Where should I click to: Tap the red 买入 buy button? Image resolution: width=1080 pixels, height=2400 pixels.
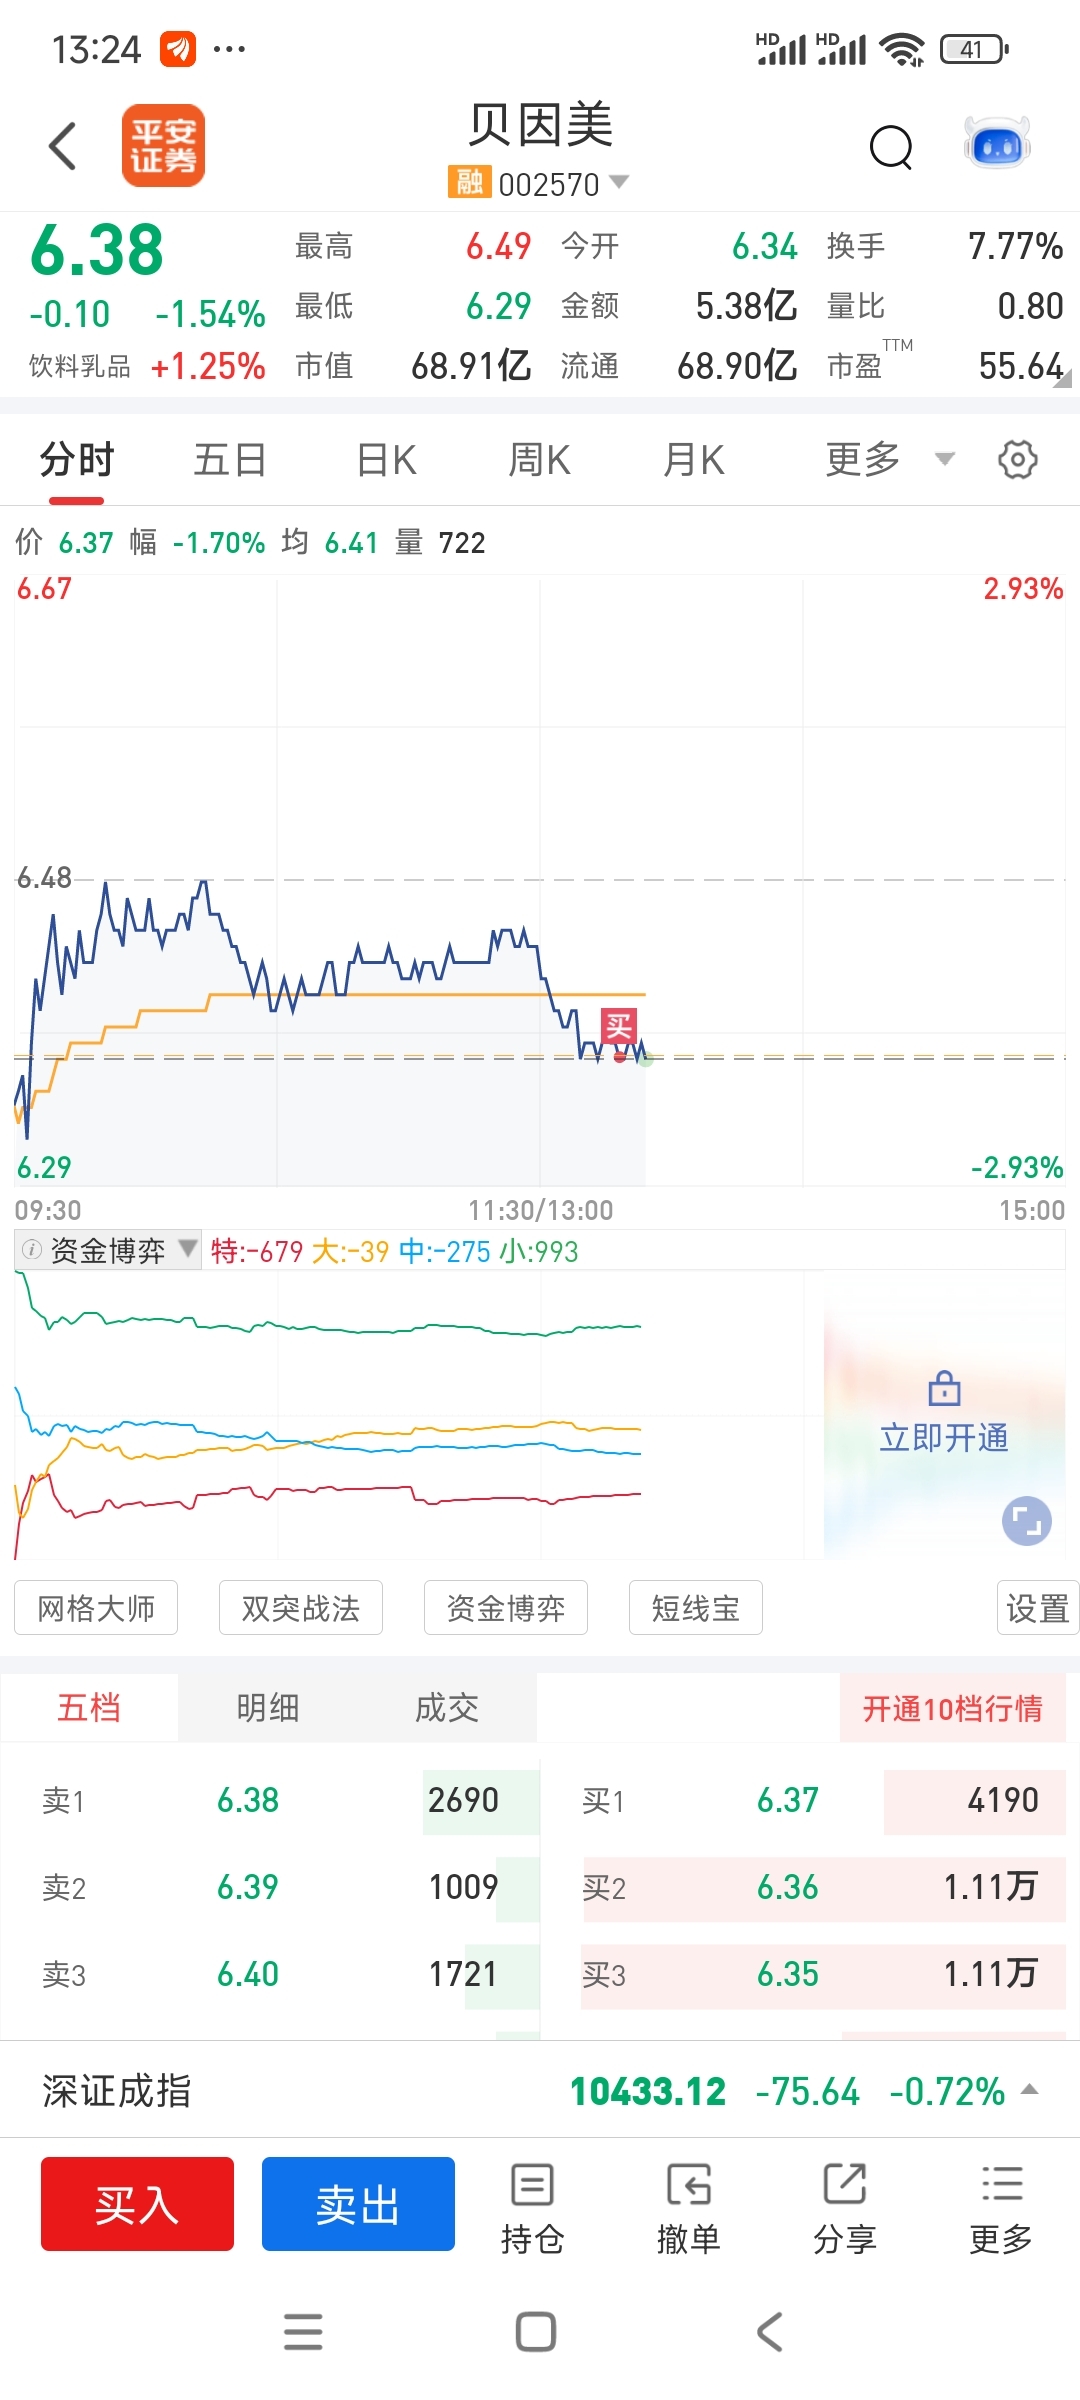tap(137, 2204)
